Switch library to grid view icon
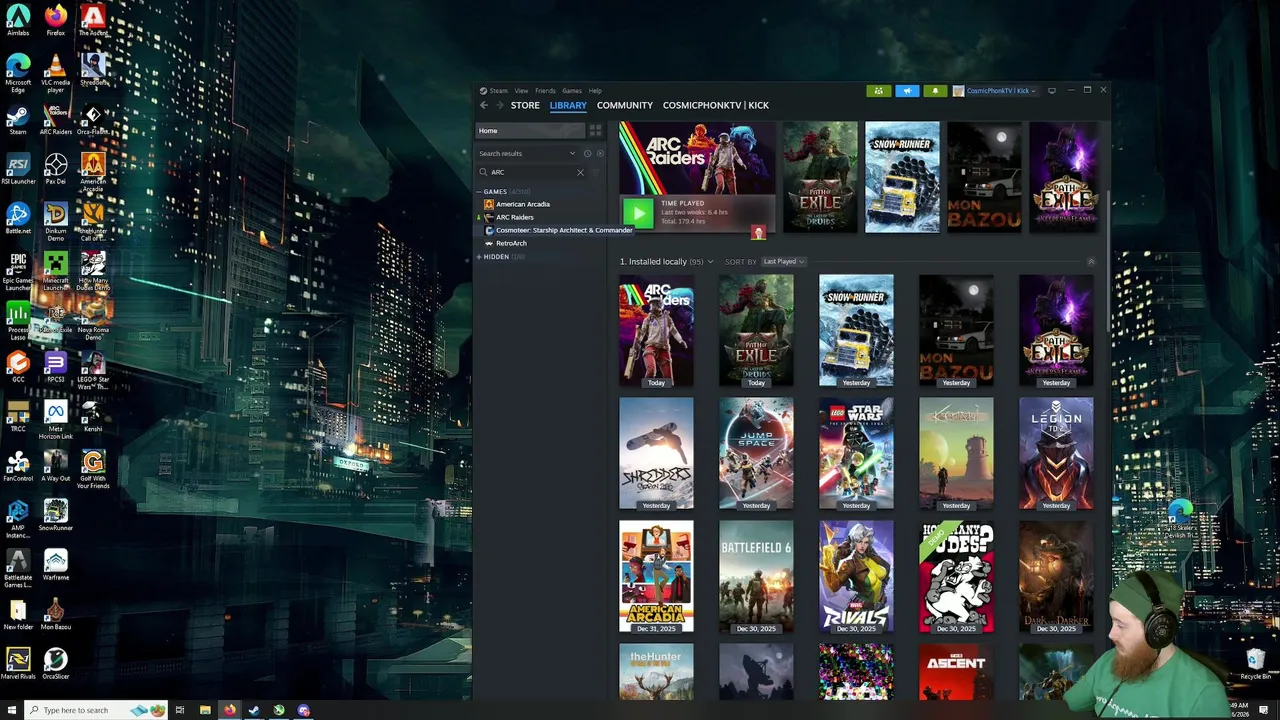This screenshot has width=1280, height=720. point(595,130)
